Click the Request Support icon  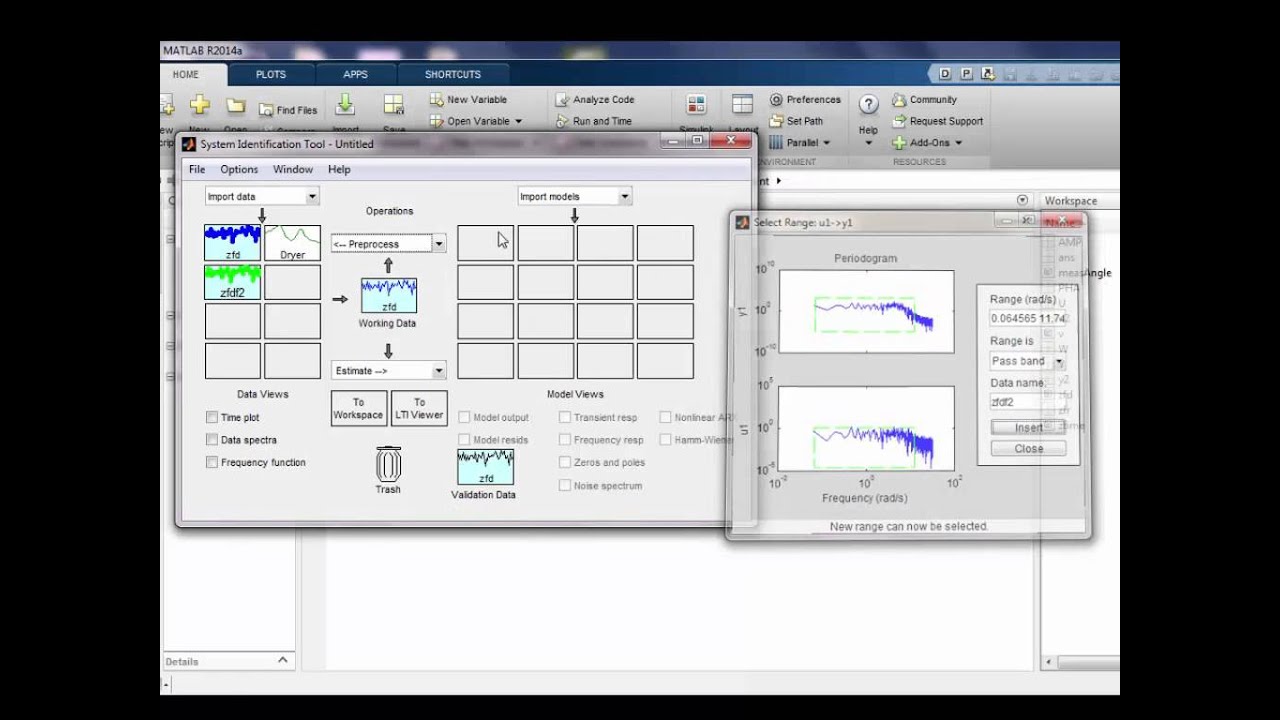coord(899,121)
